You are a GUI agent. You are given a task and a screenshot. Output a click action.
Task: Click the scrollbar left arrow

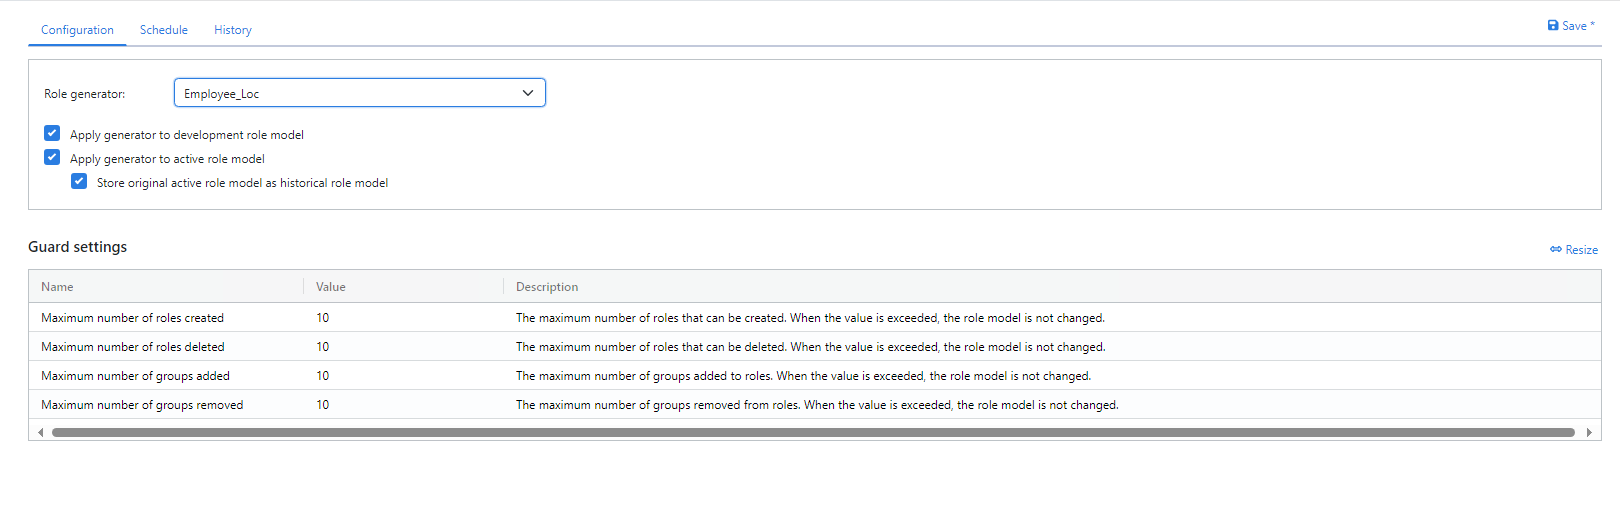[x=40, y=433]
